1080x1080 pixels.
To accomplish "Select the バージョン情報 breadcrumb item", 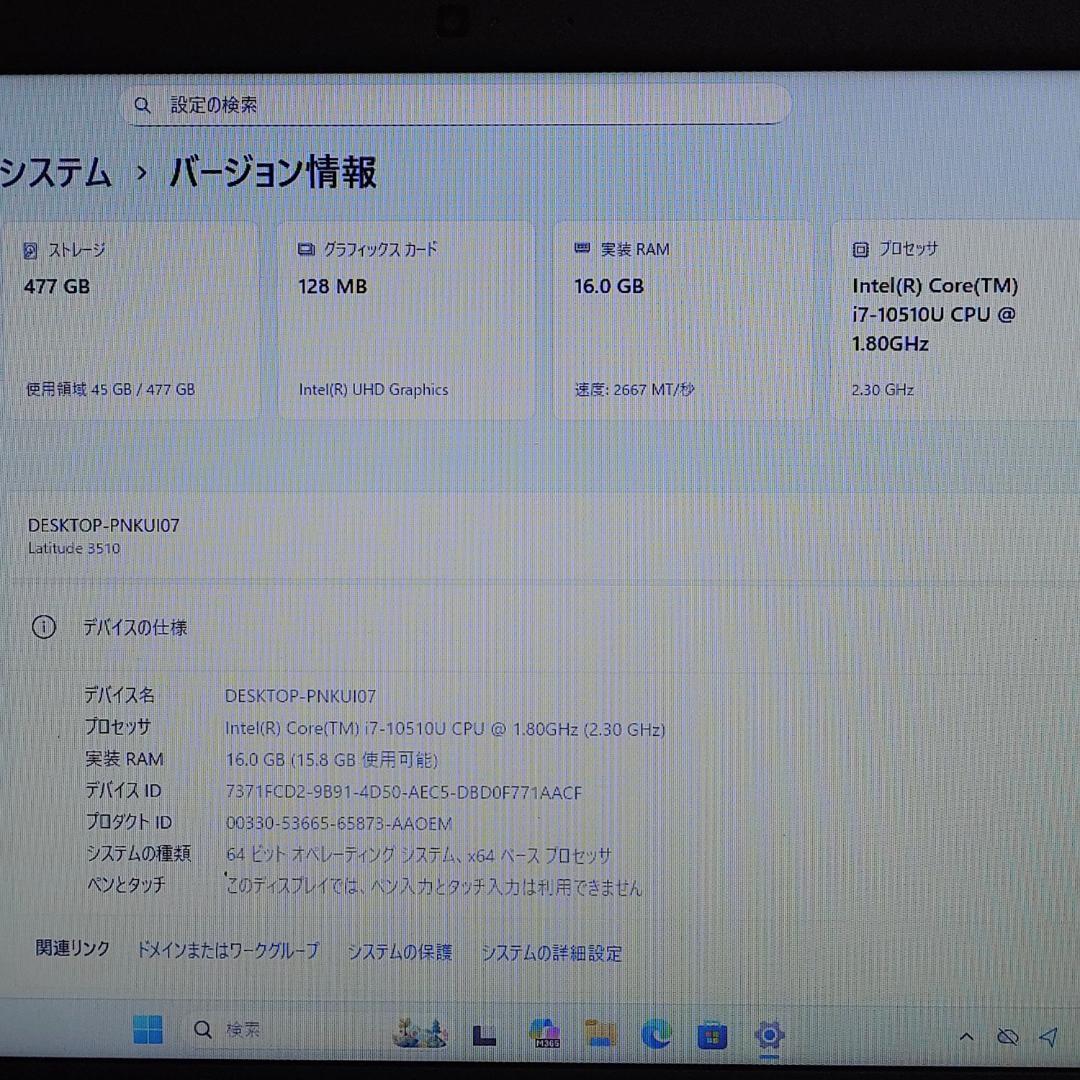I will [x=272, y=173].
